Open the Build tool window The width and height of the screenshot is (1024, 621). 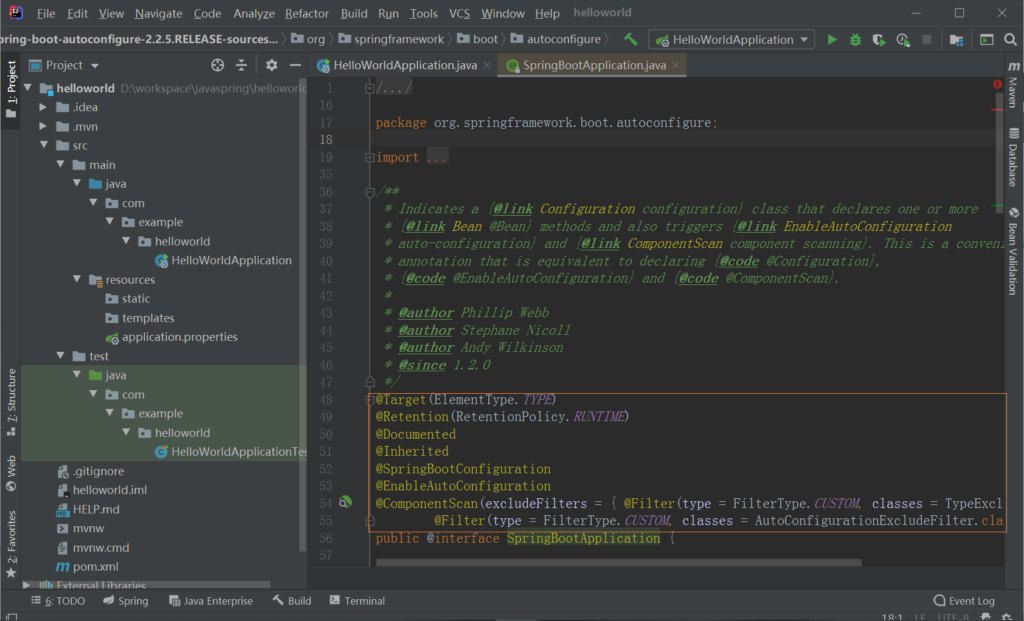[292, 601]
